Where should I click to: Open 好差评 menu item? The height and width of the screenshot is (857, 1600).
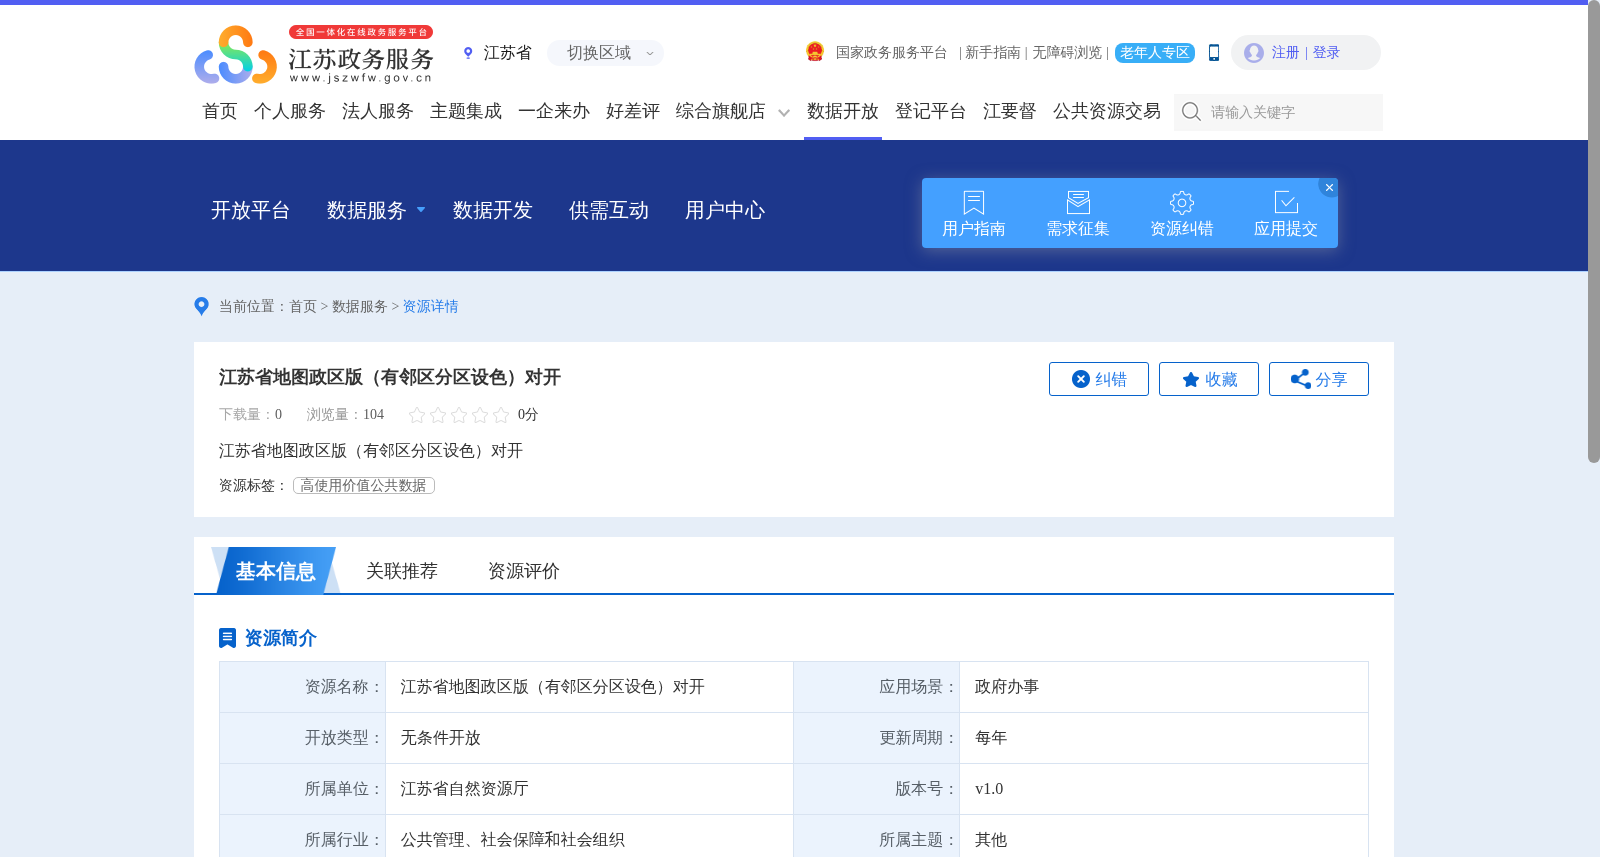(x=633, y=111)
